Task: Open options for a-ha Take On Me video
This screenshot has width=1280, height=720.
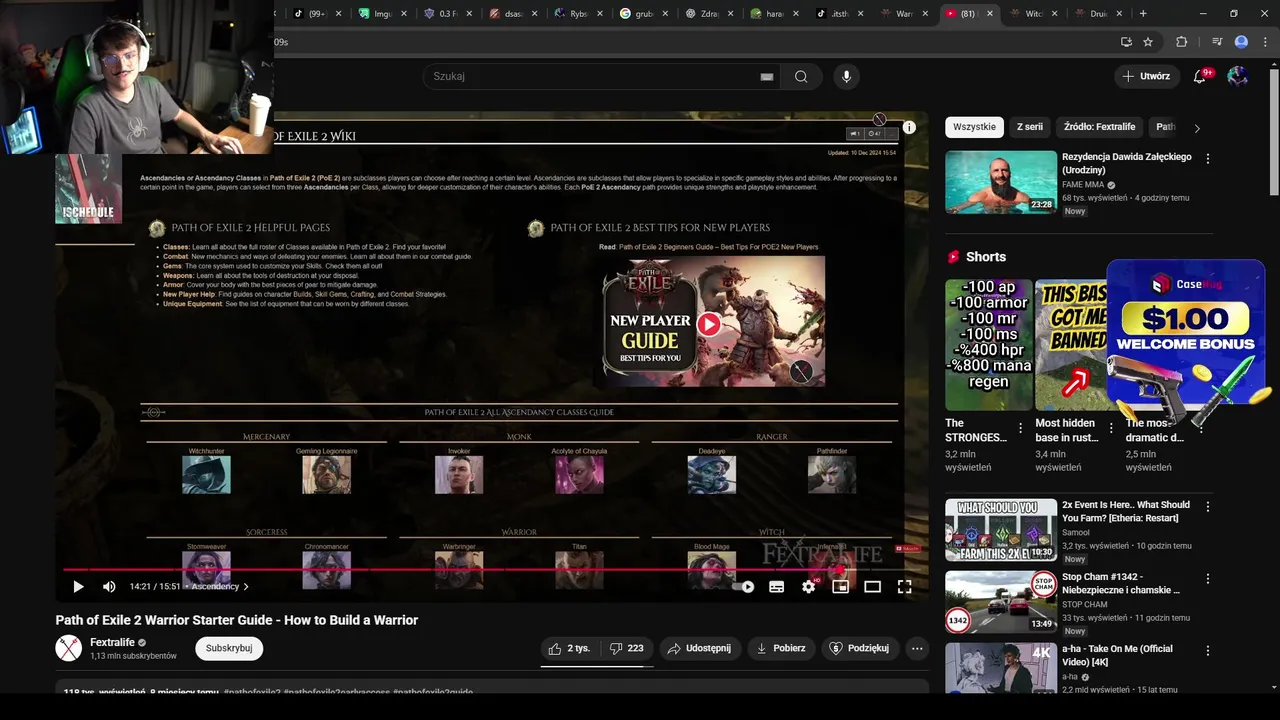Action: [1208, 651]
